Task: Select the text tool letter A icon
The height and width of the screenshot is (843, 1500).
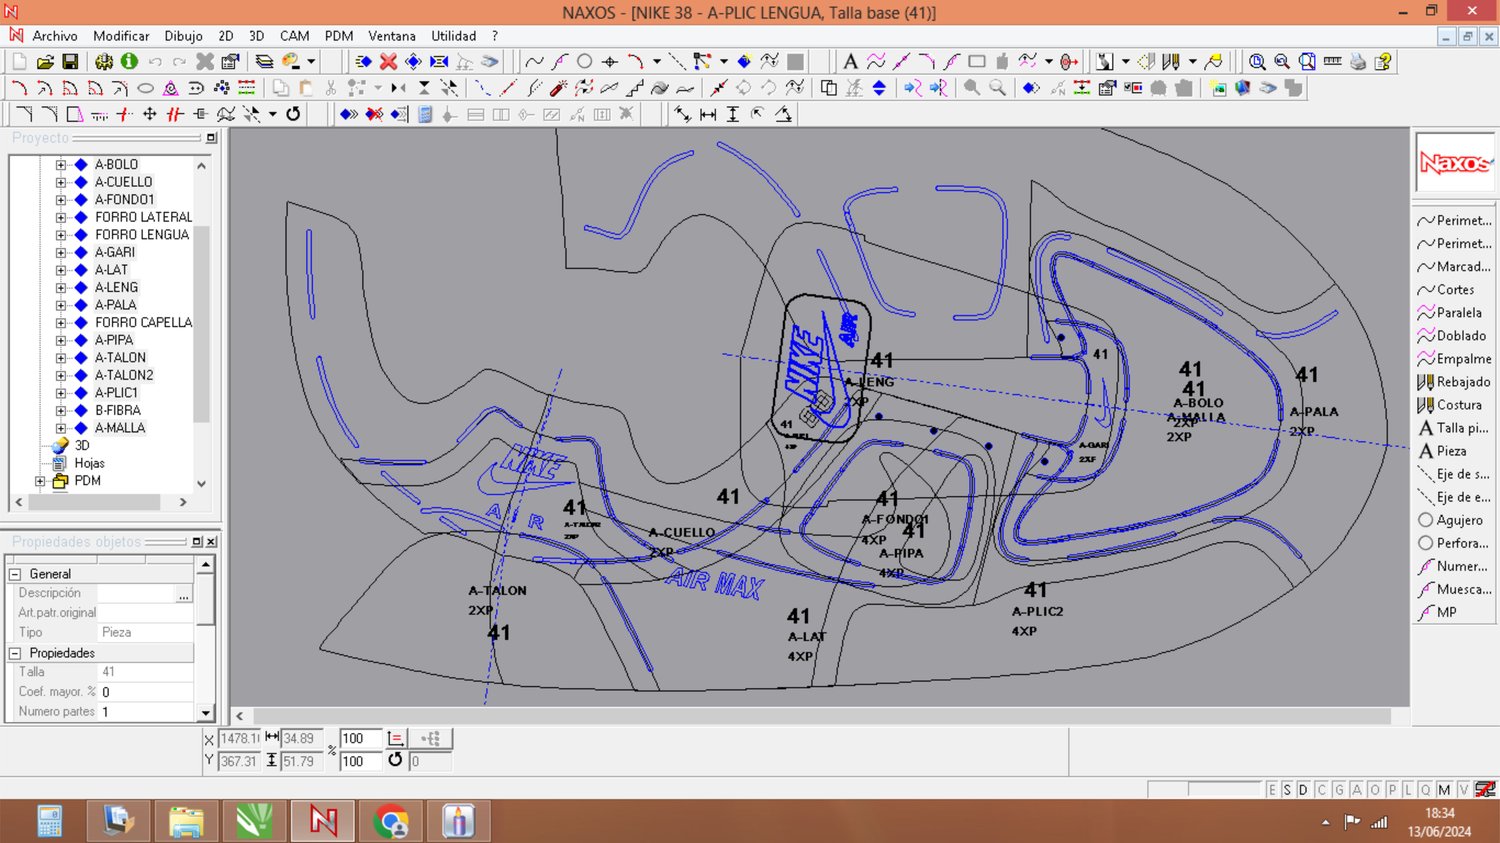Action: [850, 62]
